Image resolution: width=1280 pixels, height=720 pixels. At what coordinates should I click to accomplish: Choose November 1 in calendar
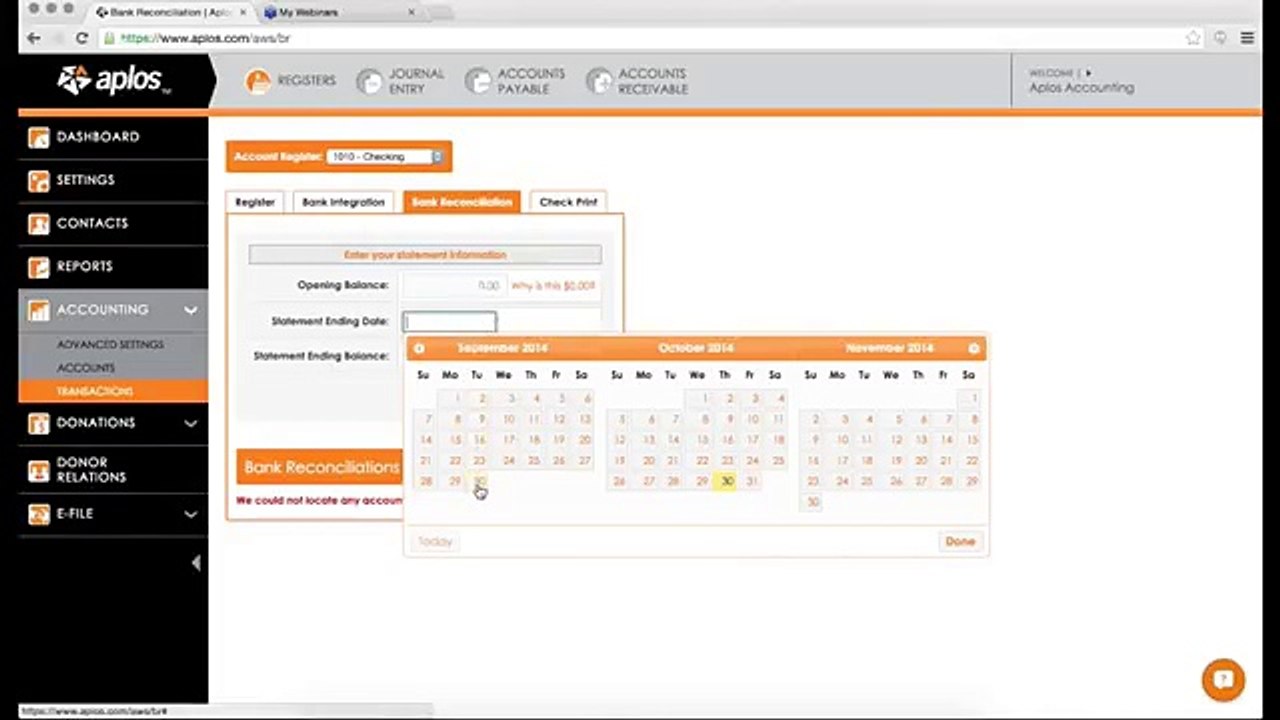coord(973,398)
